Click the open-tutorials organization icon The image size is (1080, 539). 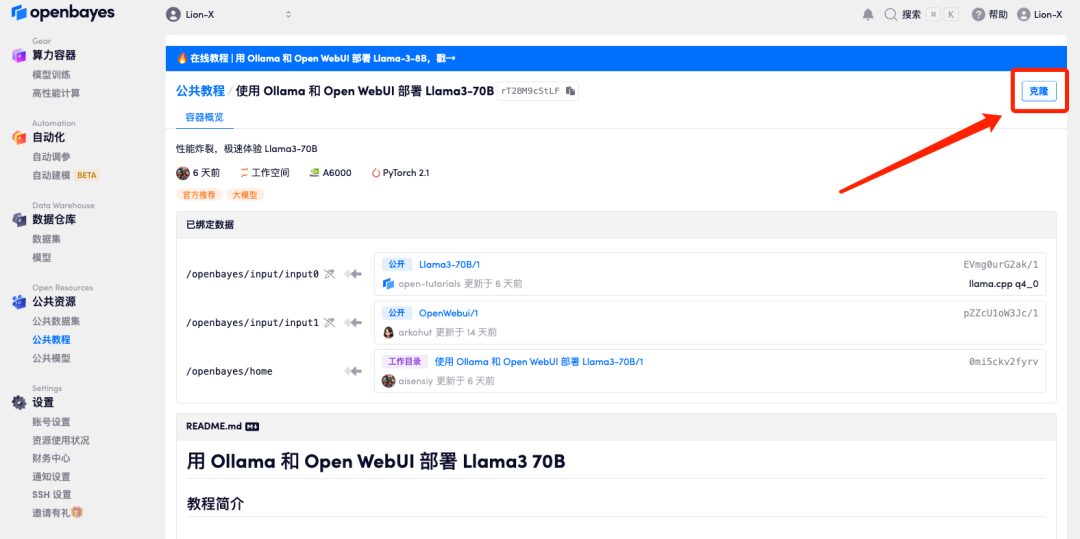click(388, 284)
